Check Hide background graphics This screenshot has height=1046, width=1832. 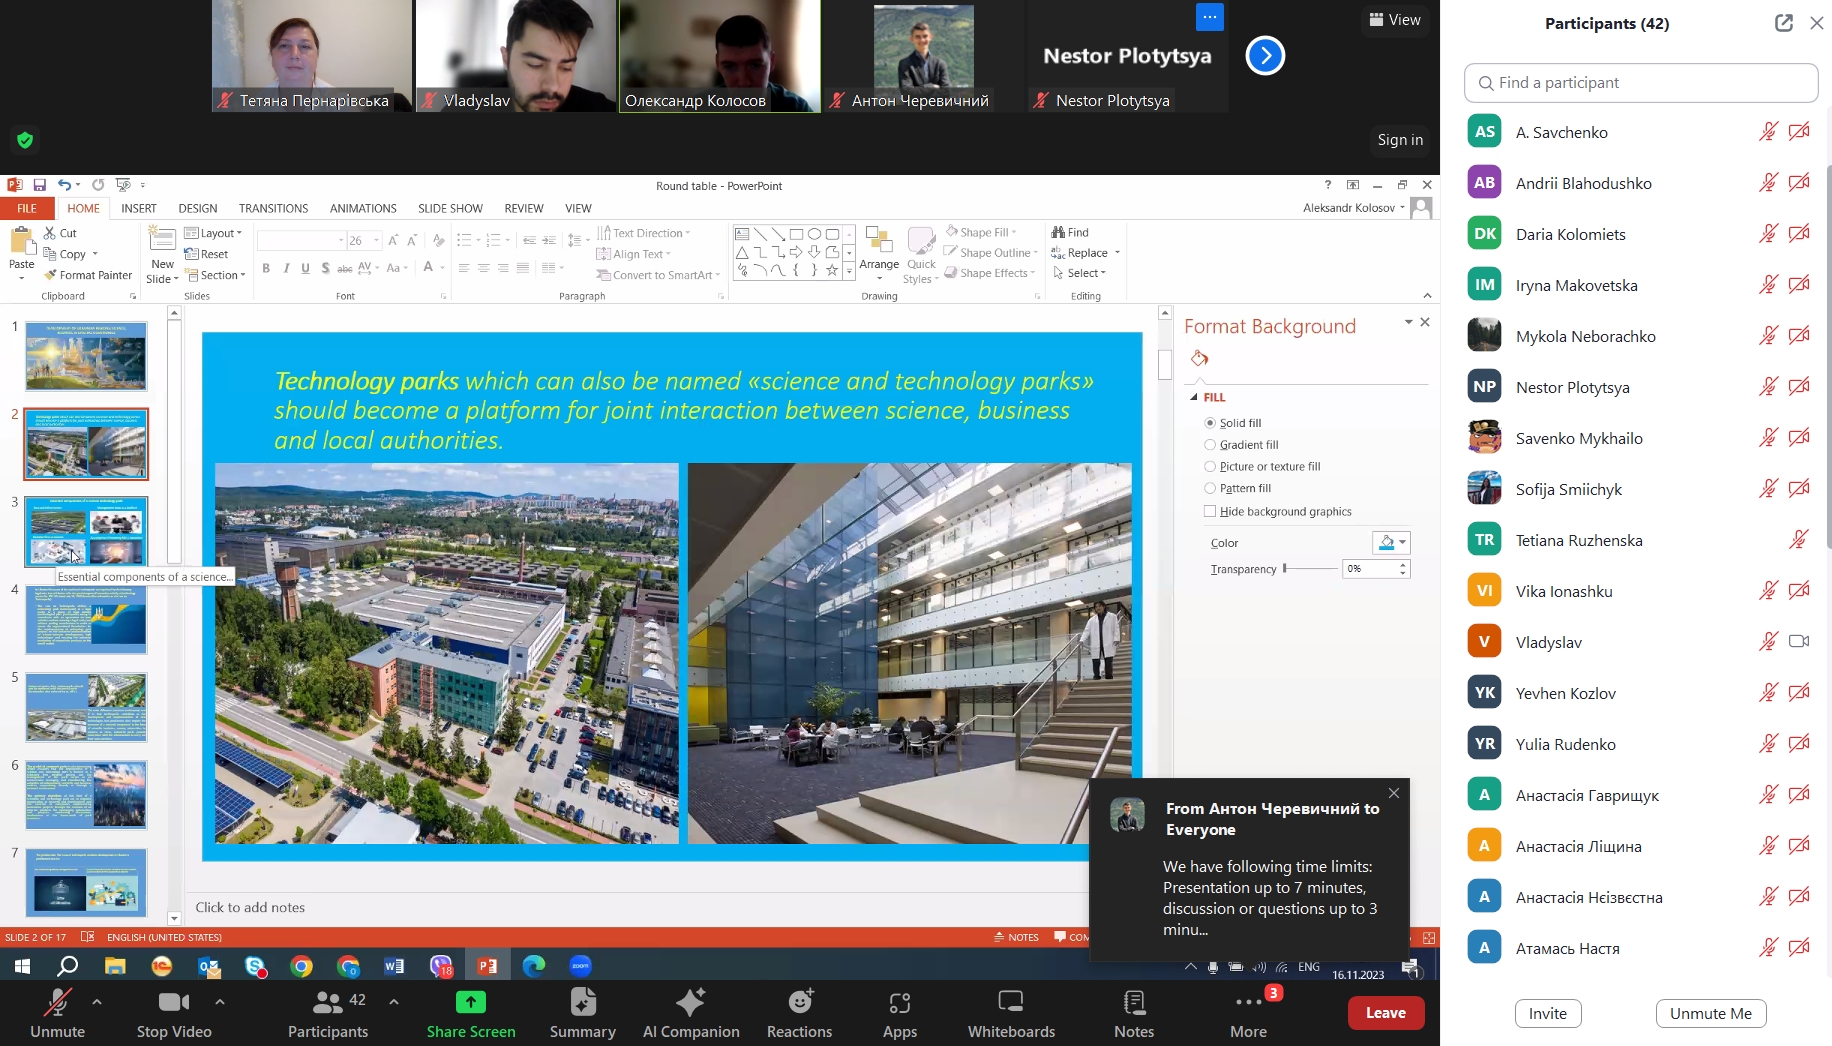(1210, 511)
